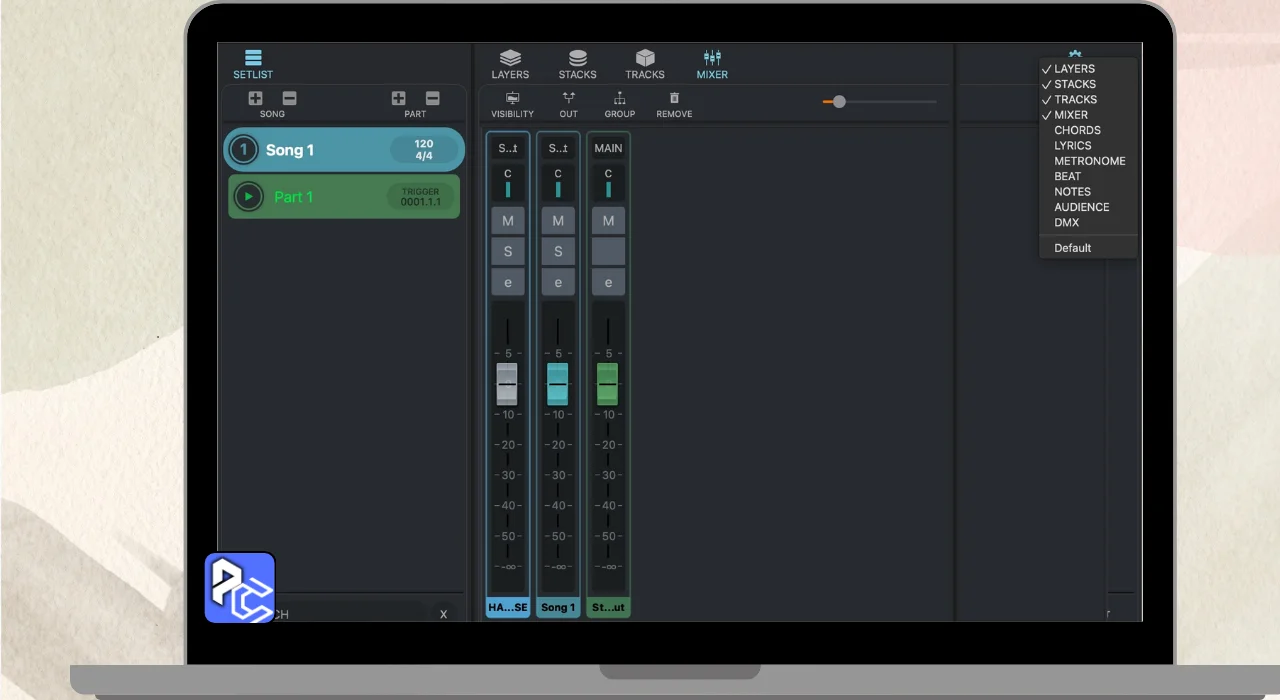Viewport: 1280px width, 700px height.
Task: Mute the first mixer channel
Action: coord(508,221)
